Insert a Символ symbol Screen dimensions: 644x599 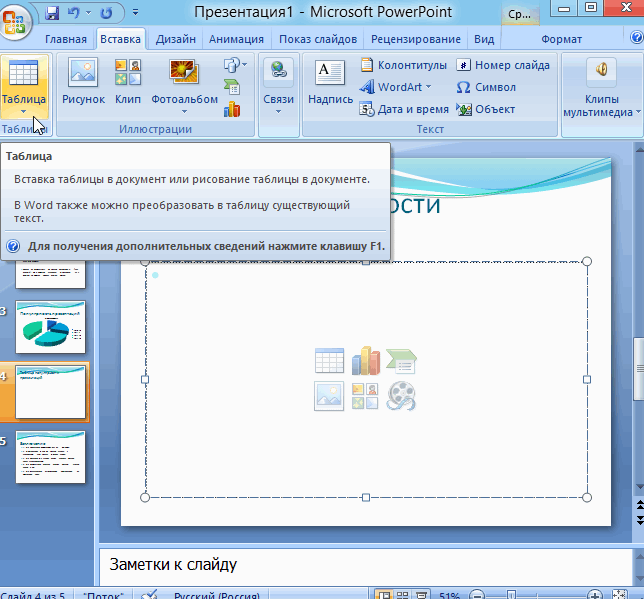click(x=486, y=87)
